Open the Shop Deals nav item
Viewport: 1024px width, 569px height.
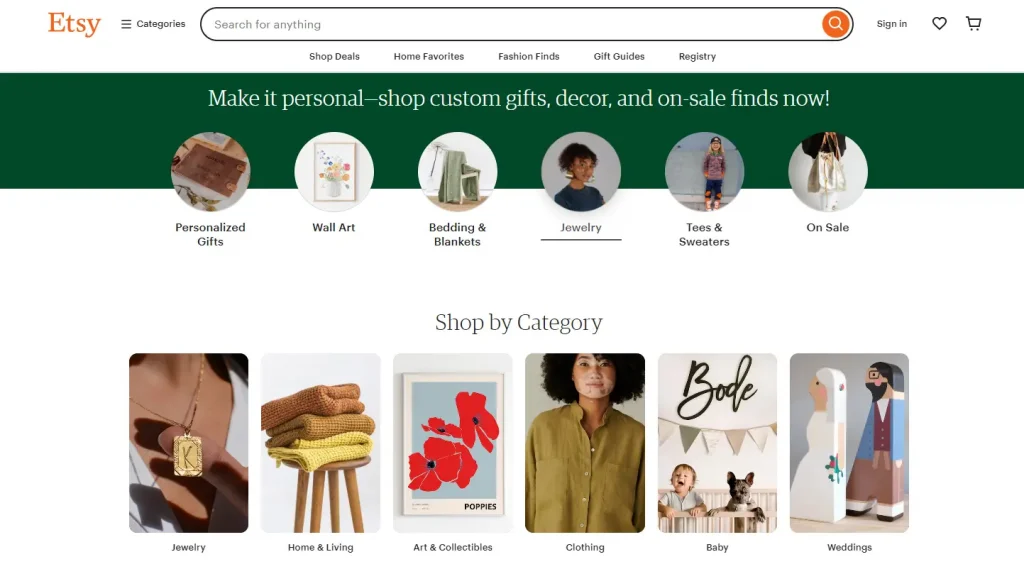[x=334, y=57]
